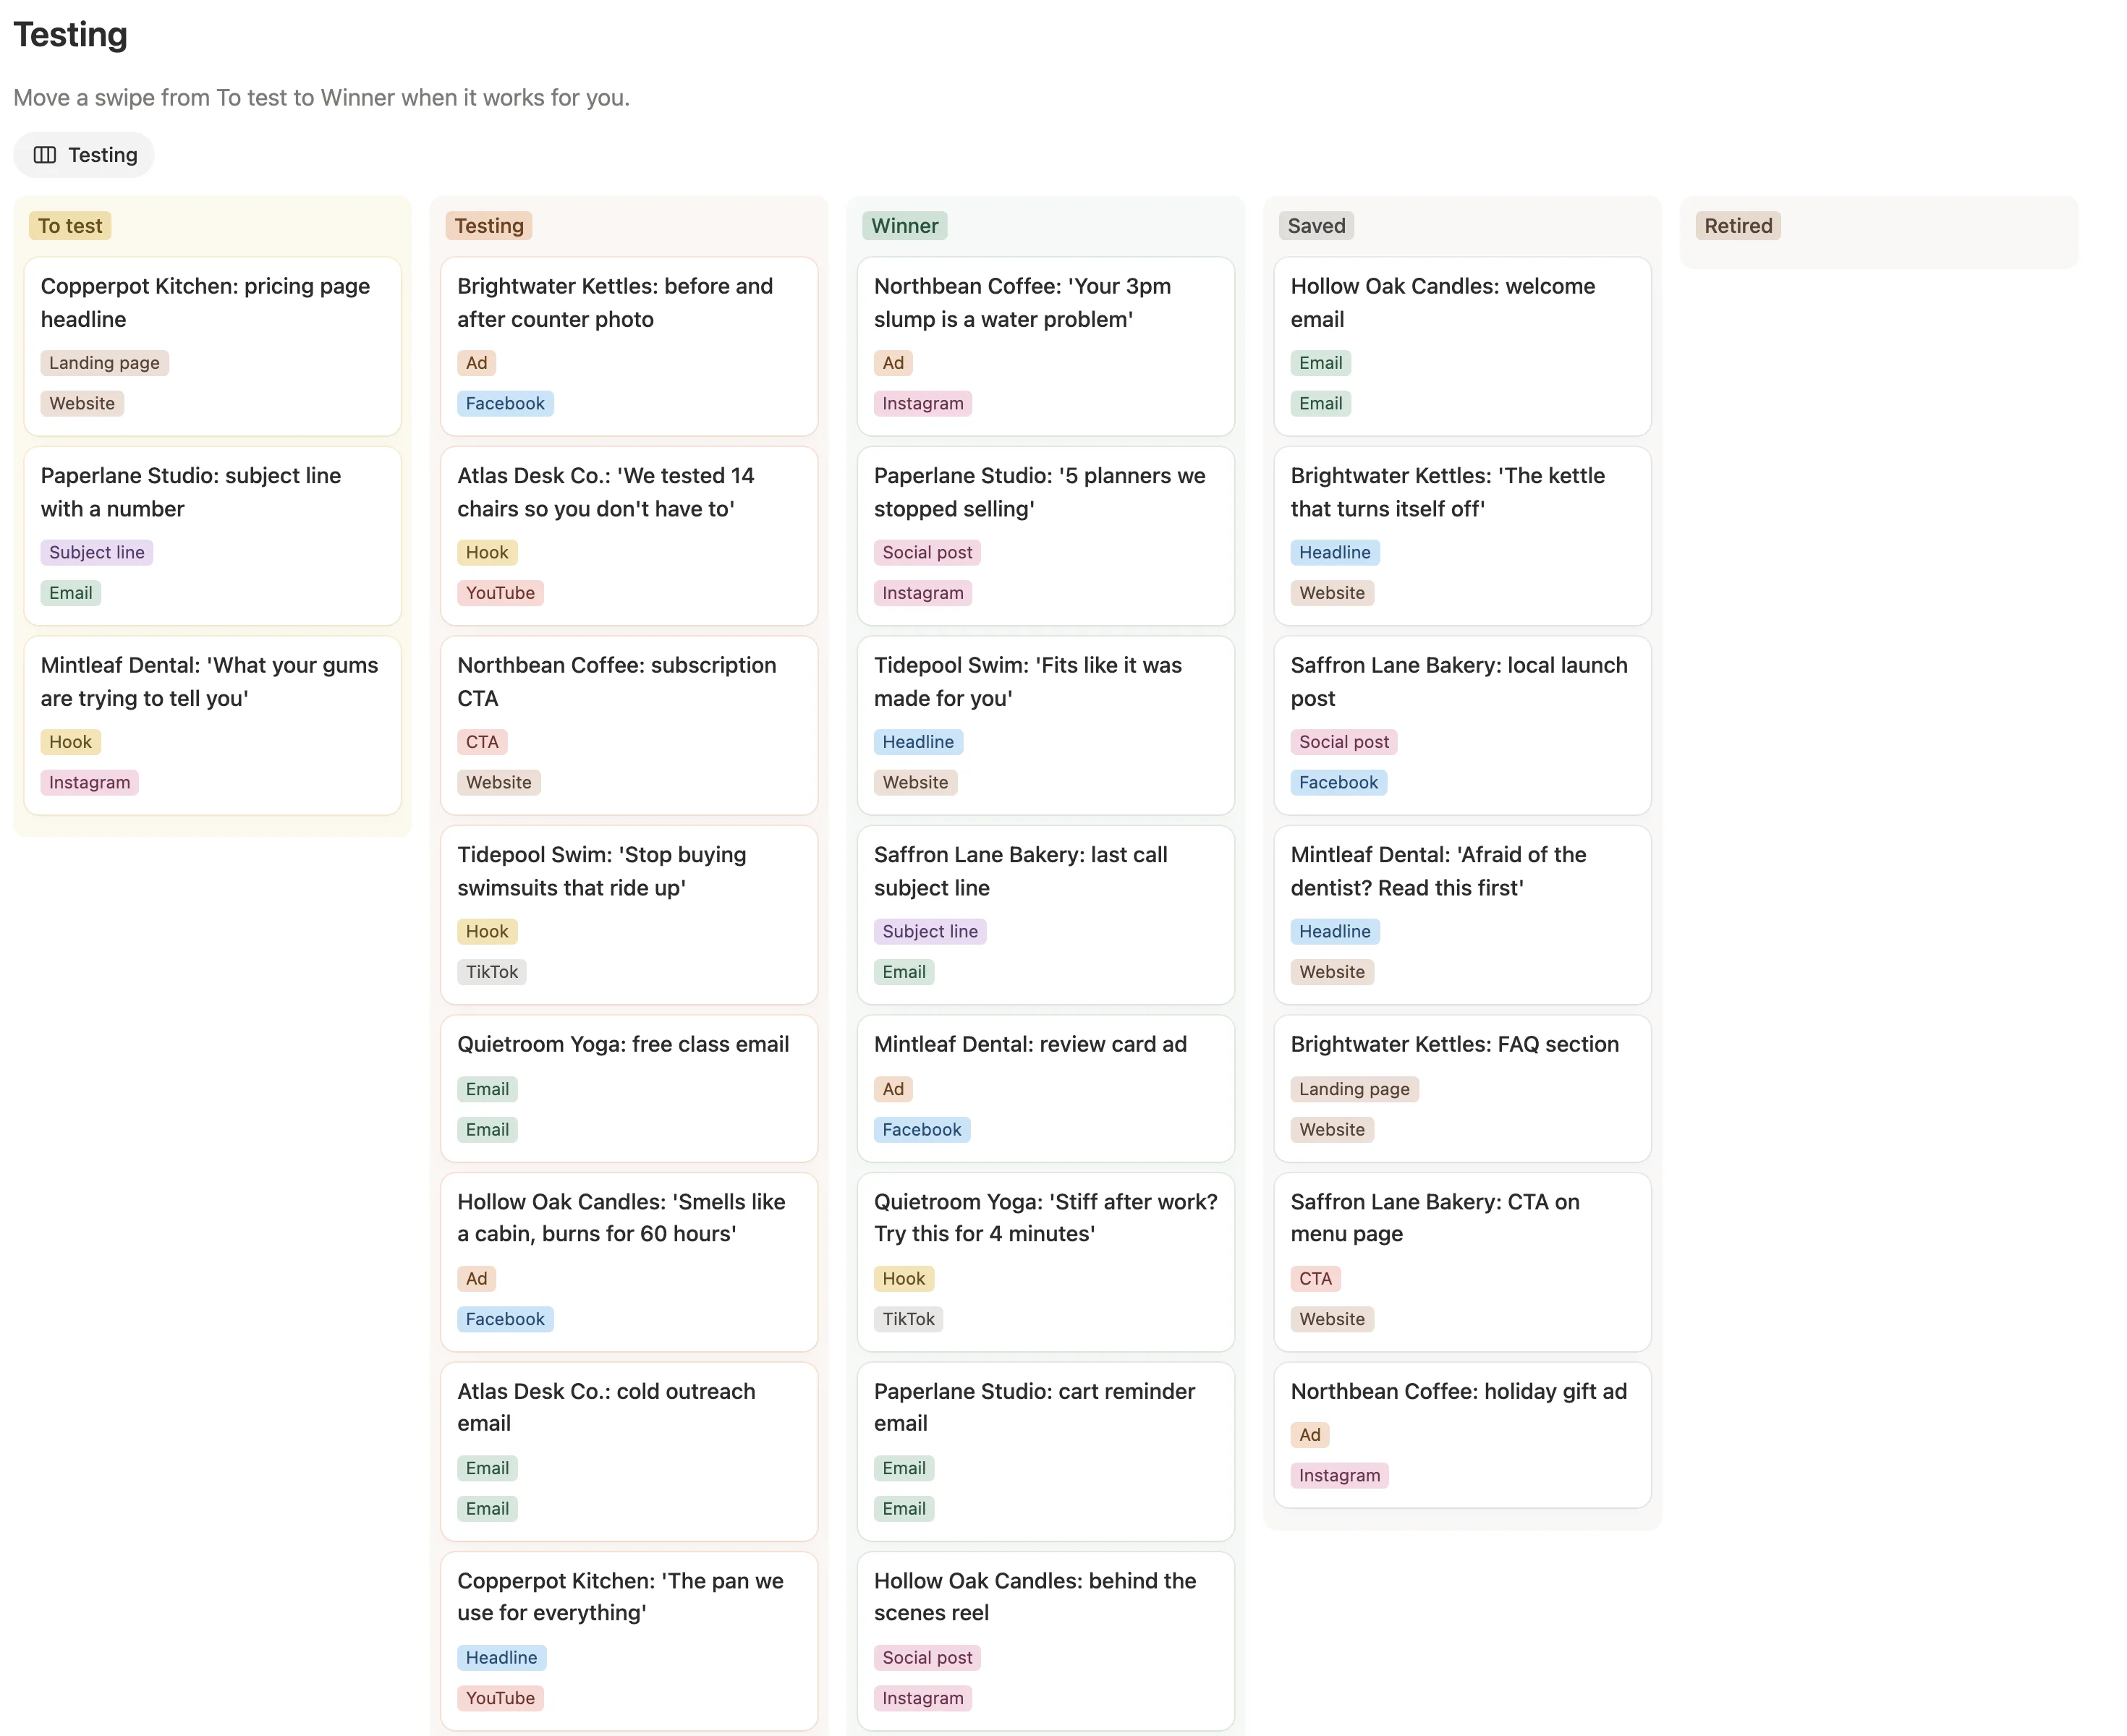Click the Winner column header tag
The width and height of the screenshot is (2127, 1736).
pos(904,226)
